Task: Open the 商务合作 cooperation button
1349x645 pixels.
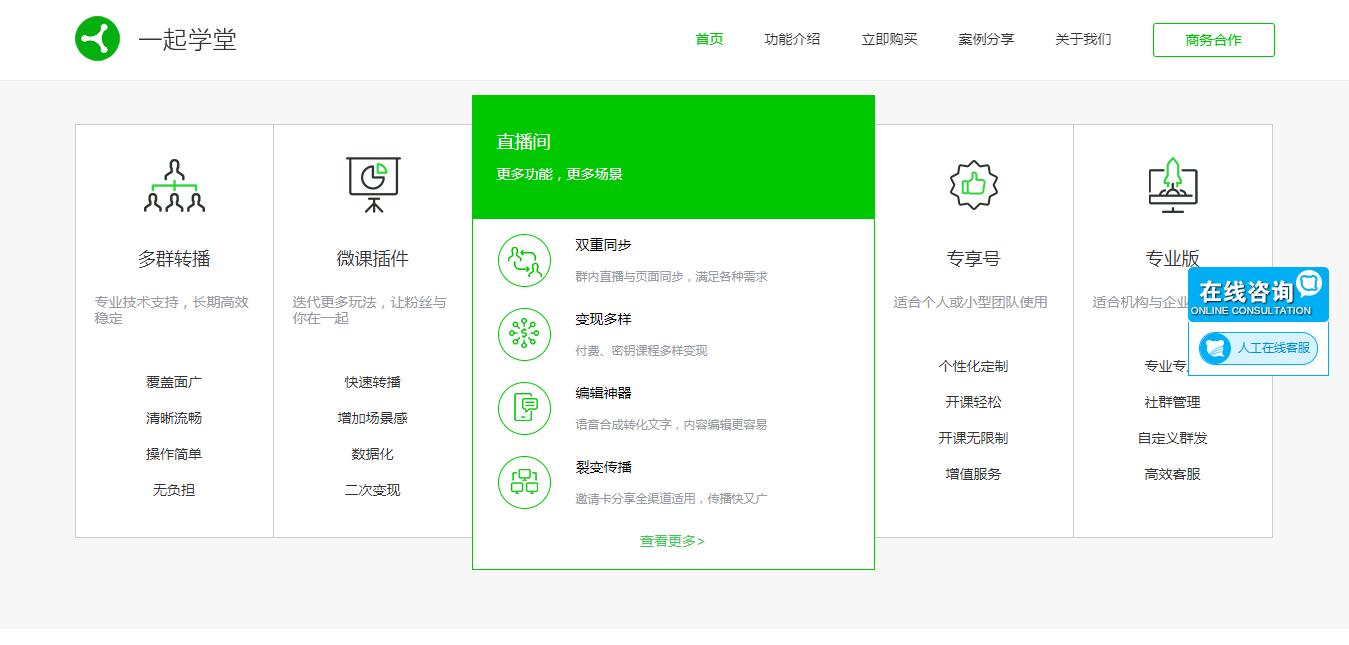Action: (1213, 40)
